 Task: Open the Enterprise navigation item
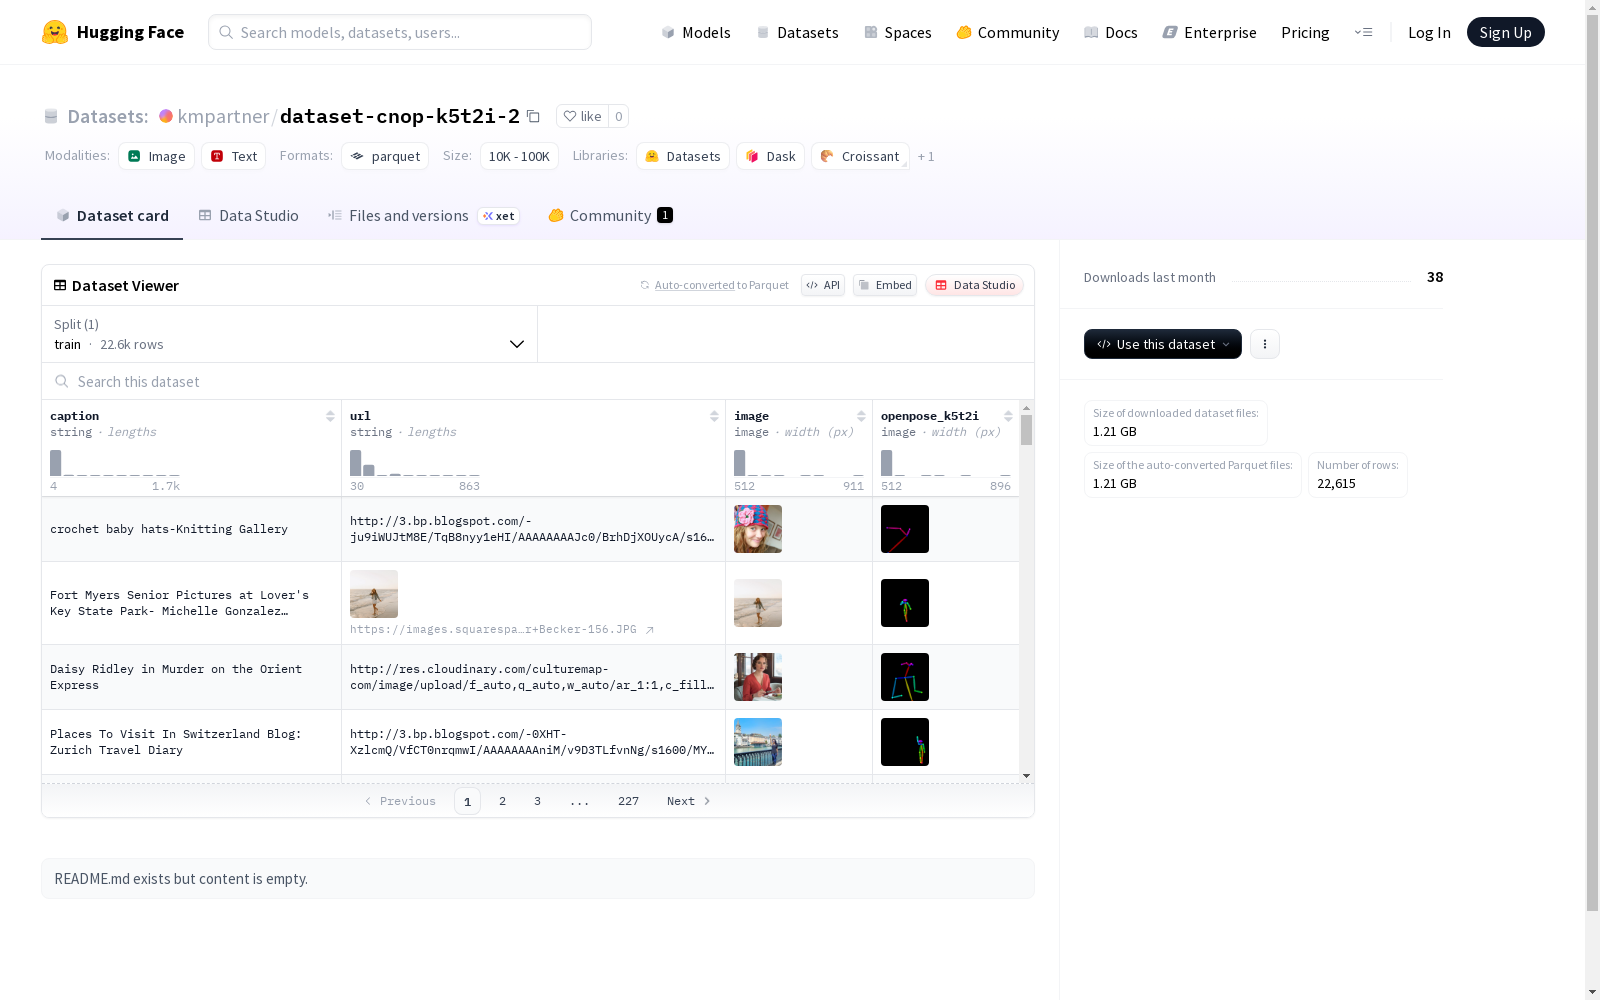[1210, 32]
